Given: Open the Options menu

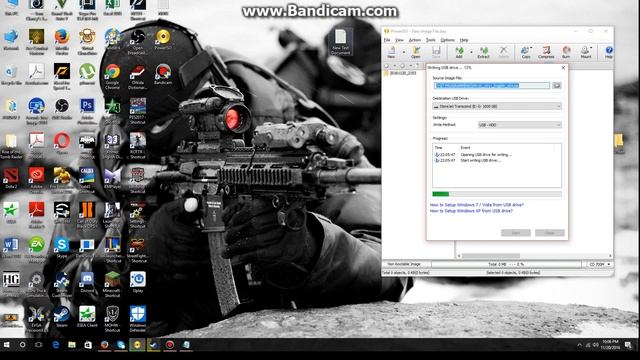Looking at the screenshot, I should pyautogui.click(x=447, y=40).
